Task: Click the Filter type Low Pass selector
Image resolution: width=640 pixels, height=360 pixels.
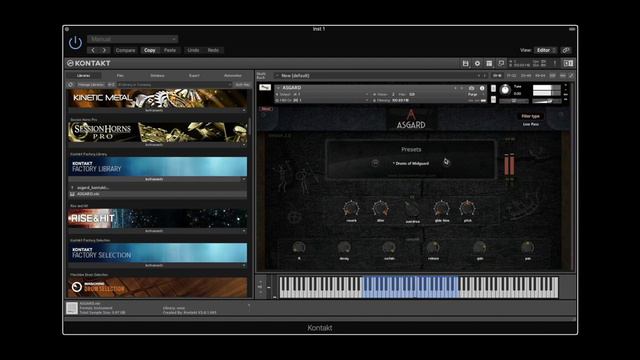Action: (x=531, y=124)
